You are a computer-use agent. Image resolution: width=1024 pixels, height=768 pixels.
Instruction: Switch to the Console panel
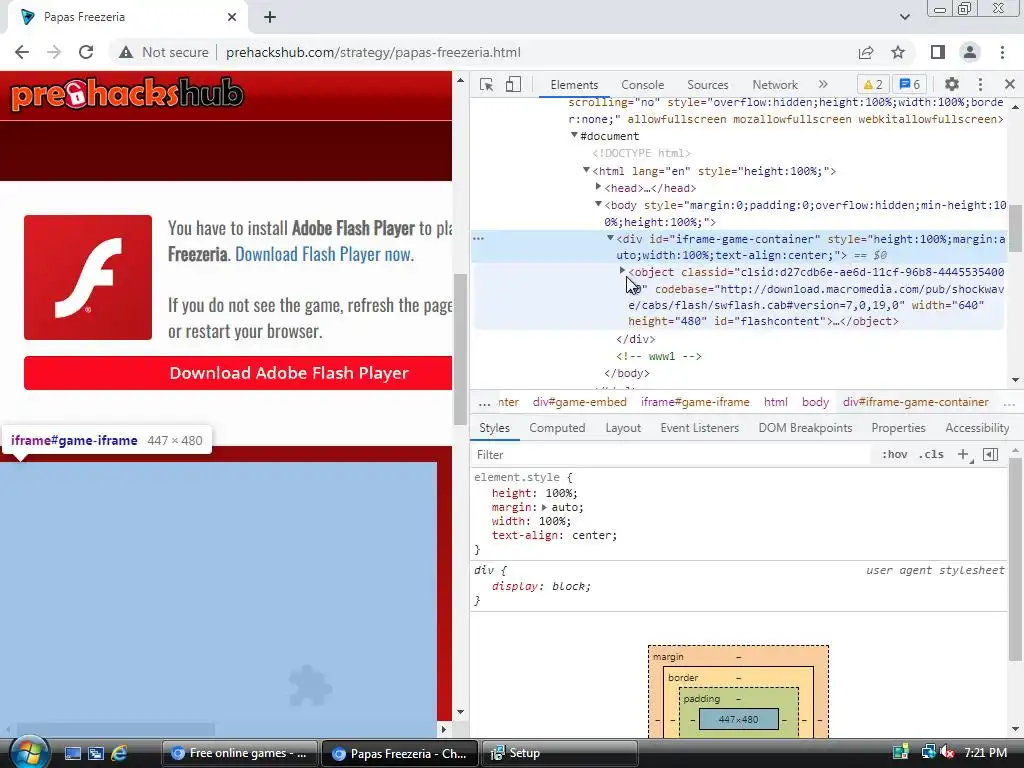pyautogui.click(x=643, y=85)
